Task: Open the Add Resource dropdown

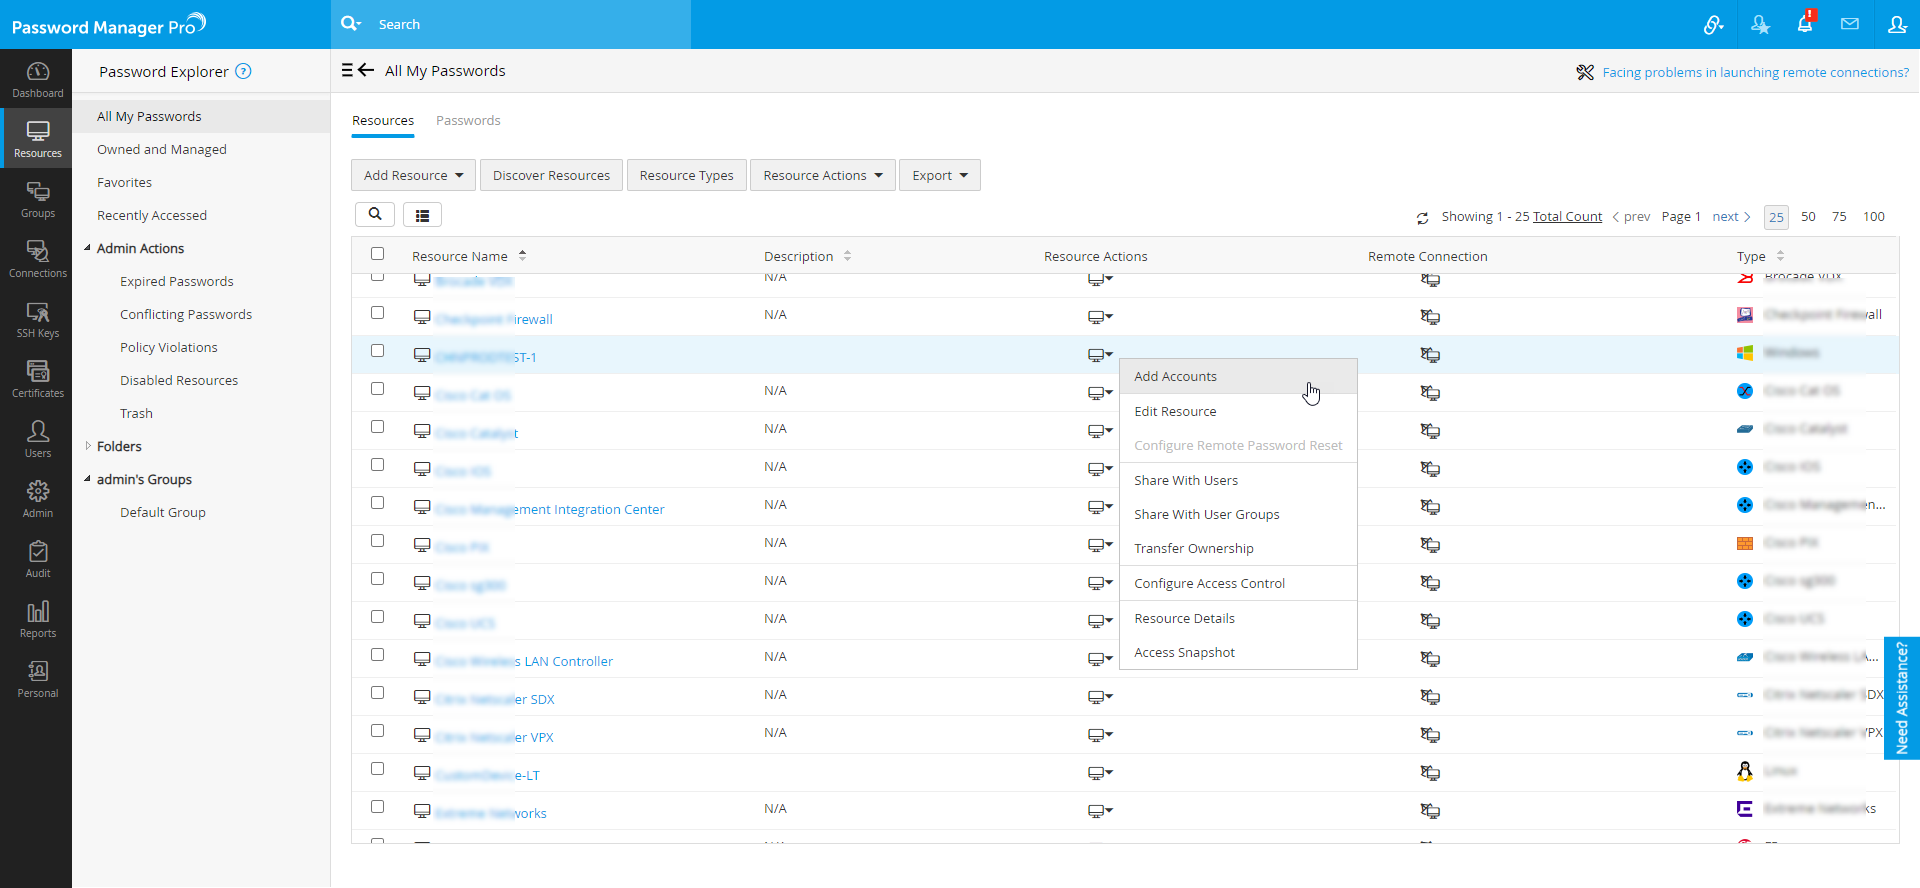Action: [x=413, y=175]
